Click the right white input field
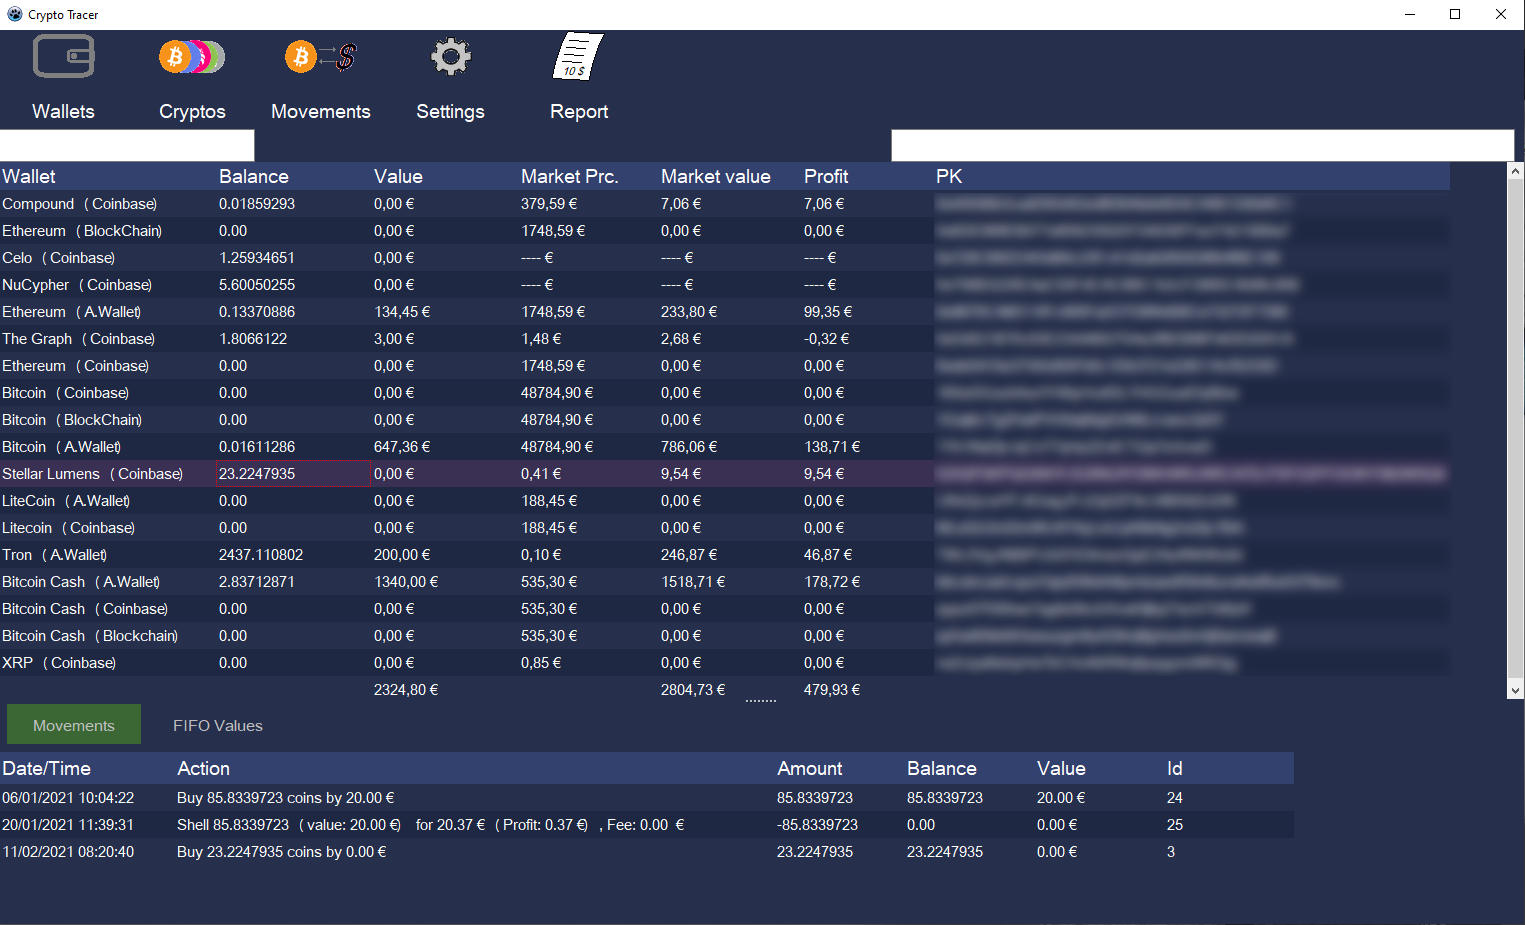This screenshot has height=925, width=1525. pos(1202,146)
